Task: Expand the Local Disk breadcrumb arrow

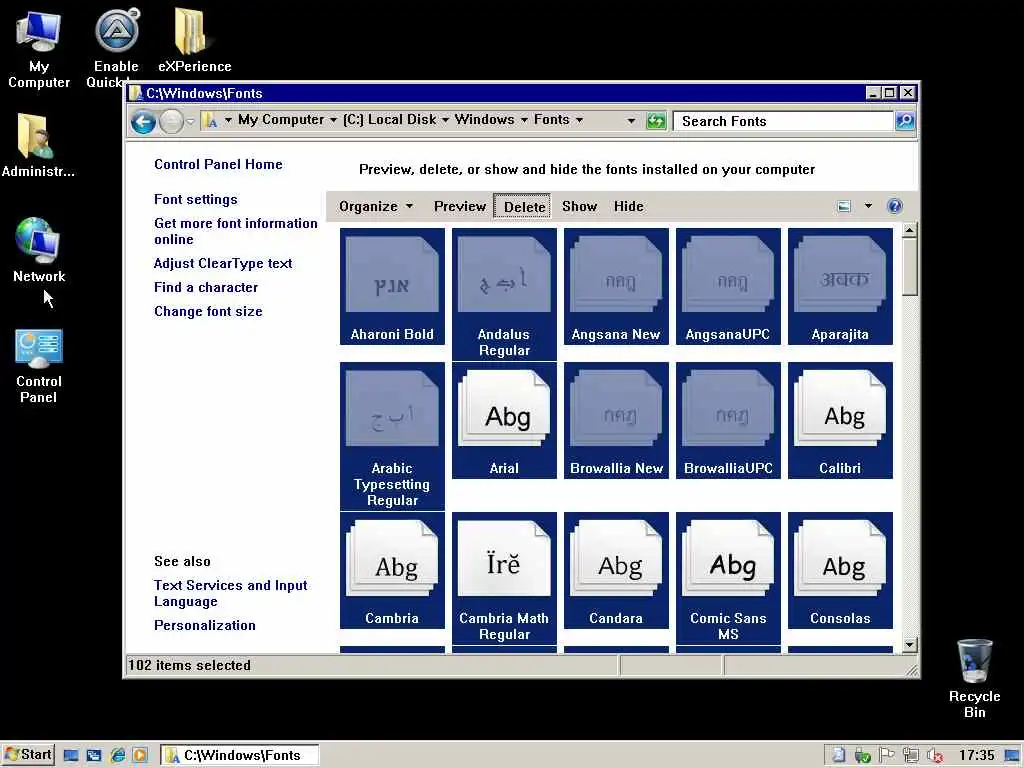Action: [445, 120]
